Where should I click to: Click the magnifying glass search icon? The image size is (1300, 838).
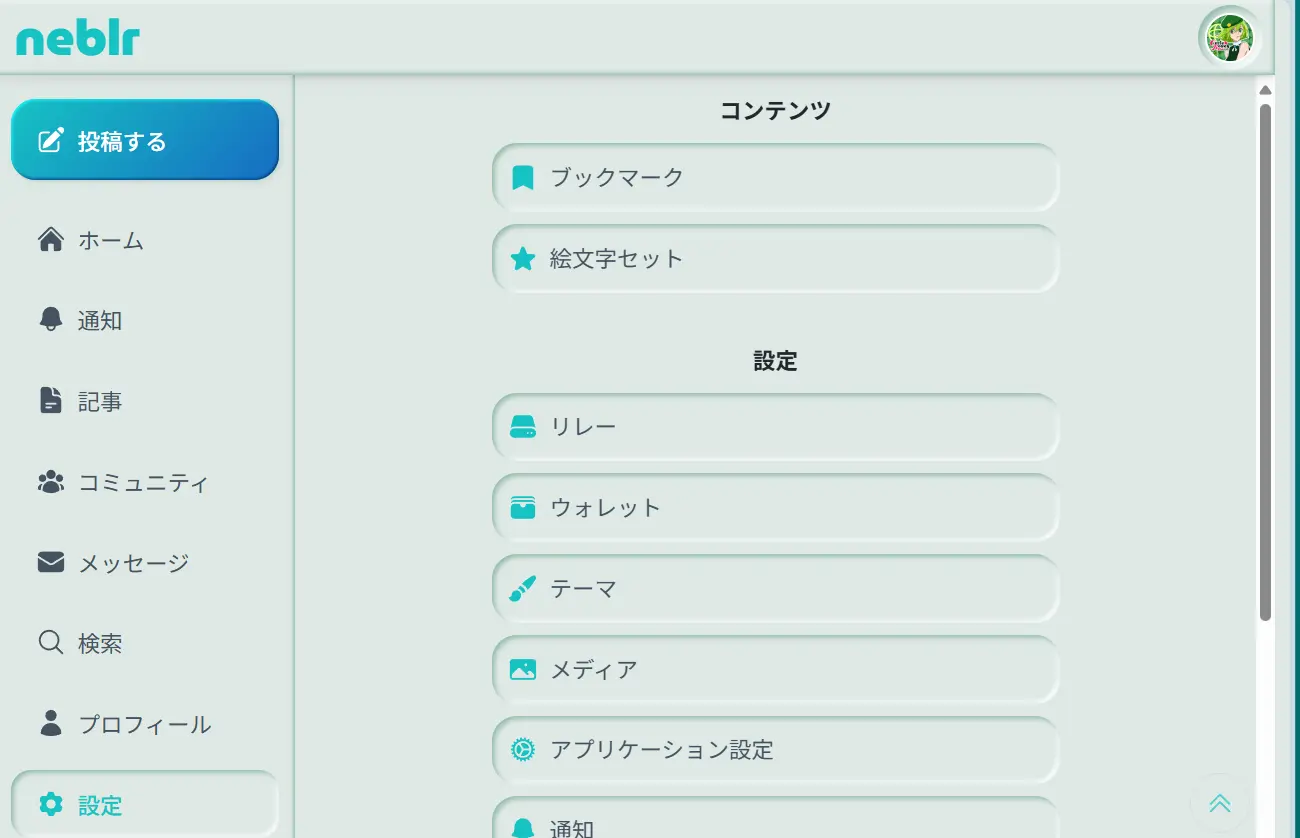point(50,642)
